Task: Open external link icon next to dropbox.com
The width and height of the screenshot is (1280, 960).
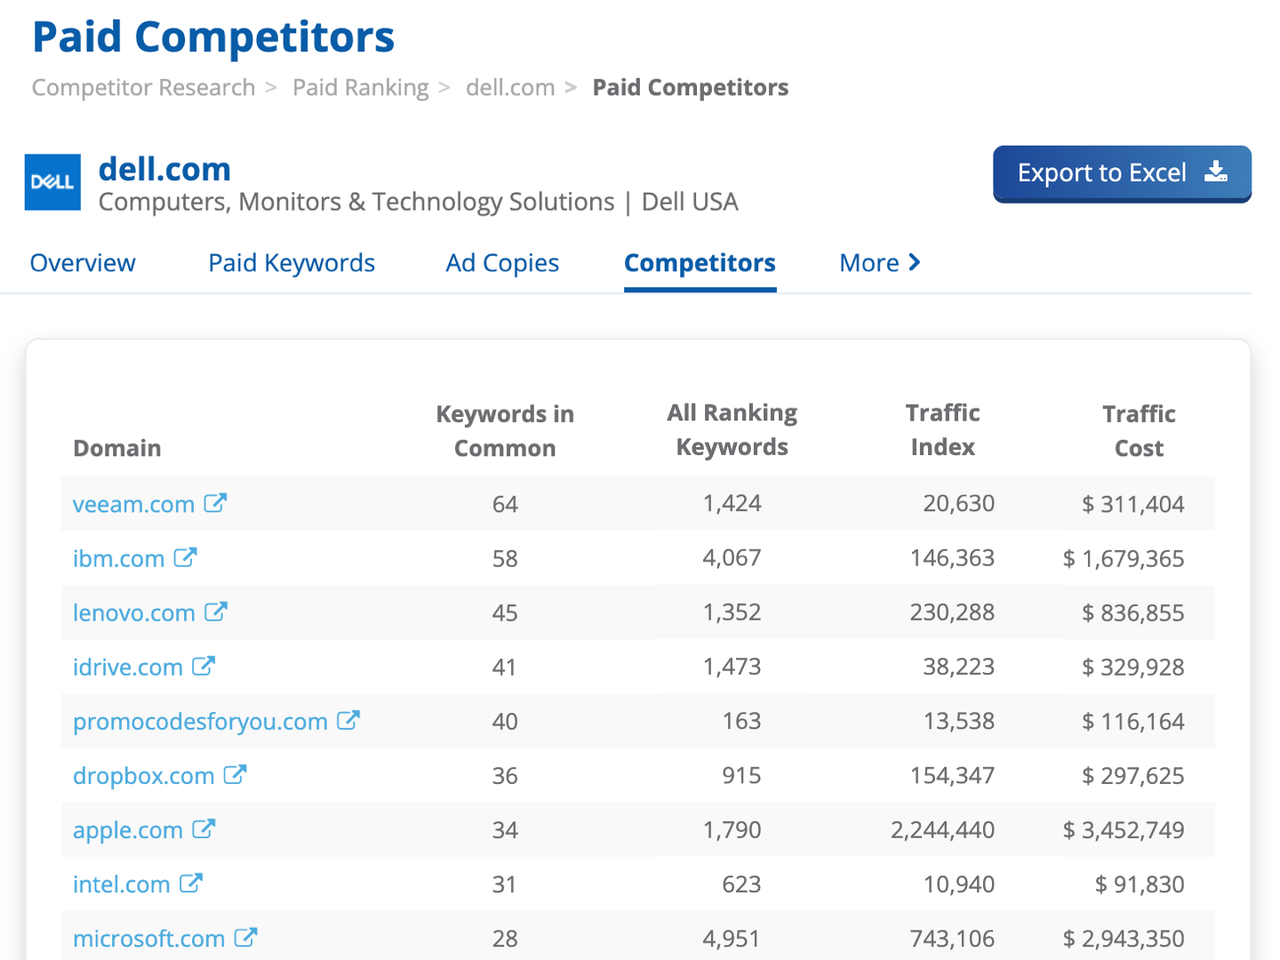Action: point(235,774)
